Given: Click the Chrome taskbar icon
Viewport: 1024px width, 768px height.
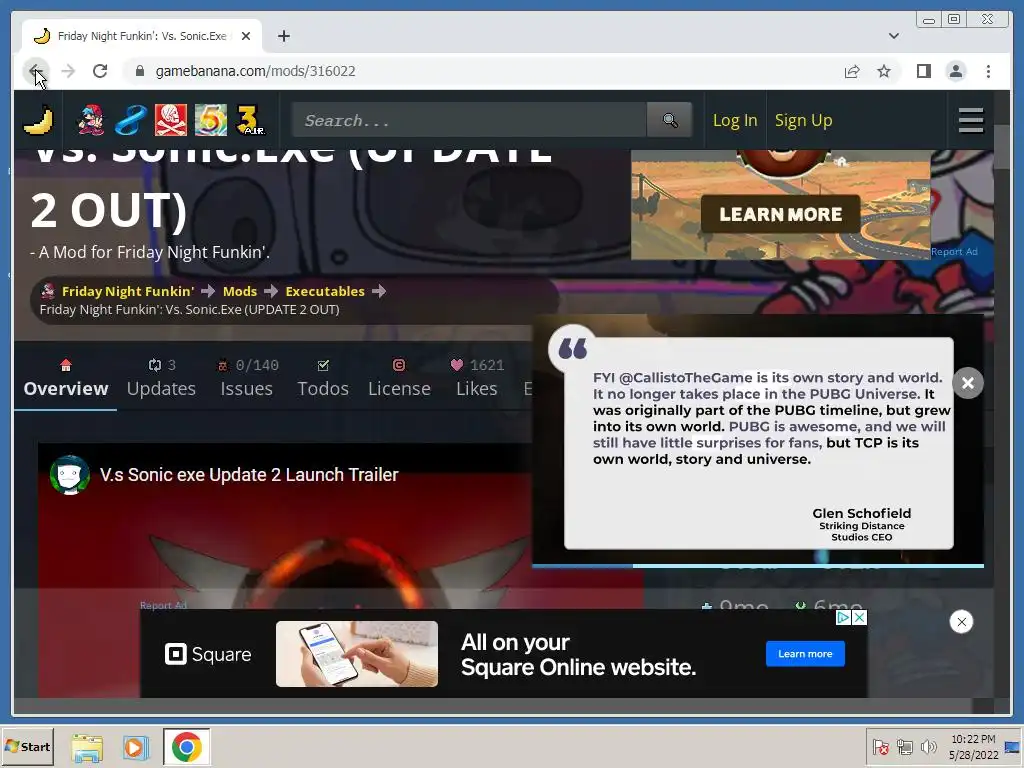Looking at the screenshot, I should click(186, 747).
